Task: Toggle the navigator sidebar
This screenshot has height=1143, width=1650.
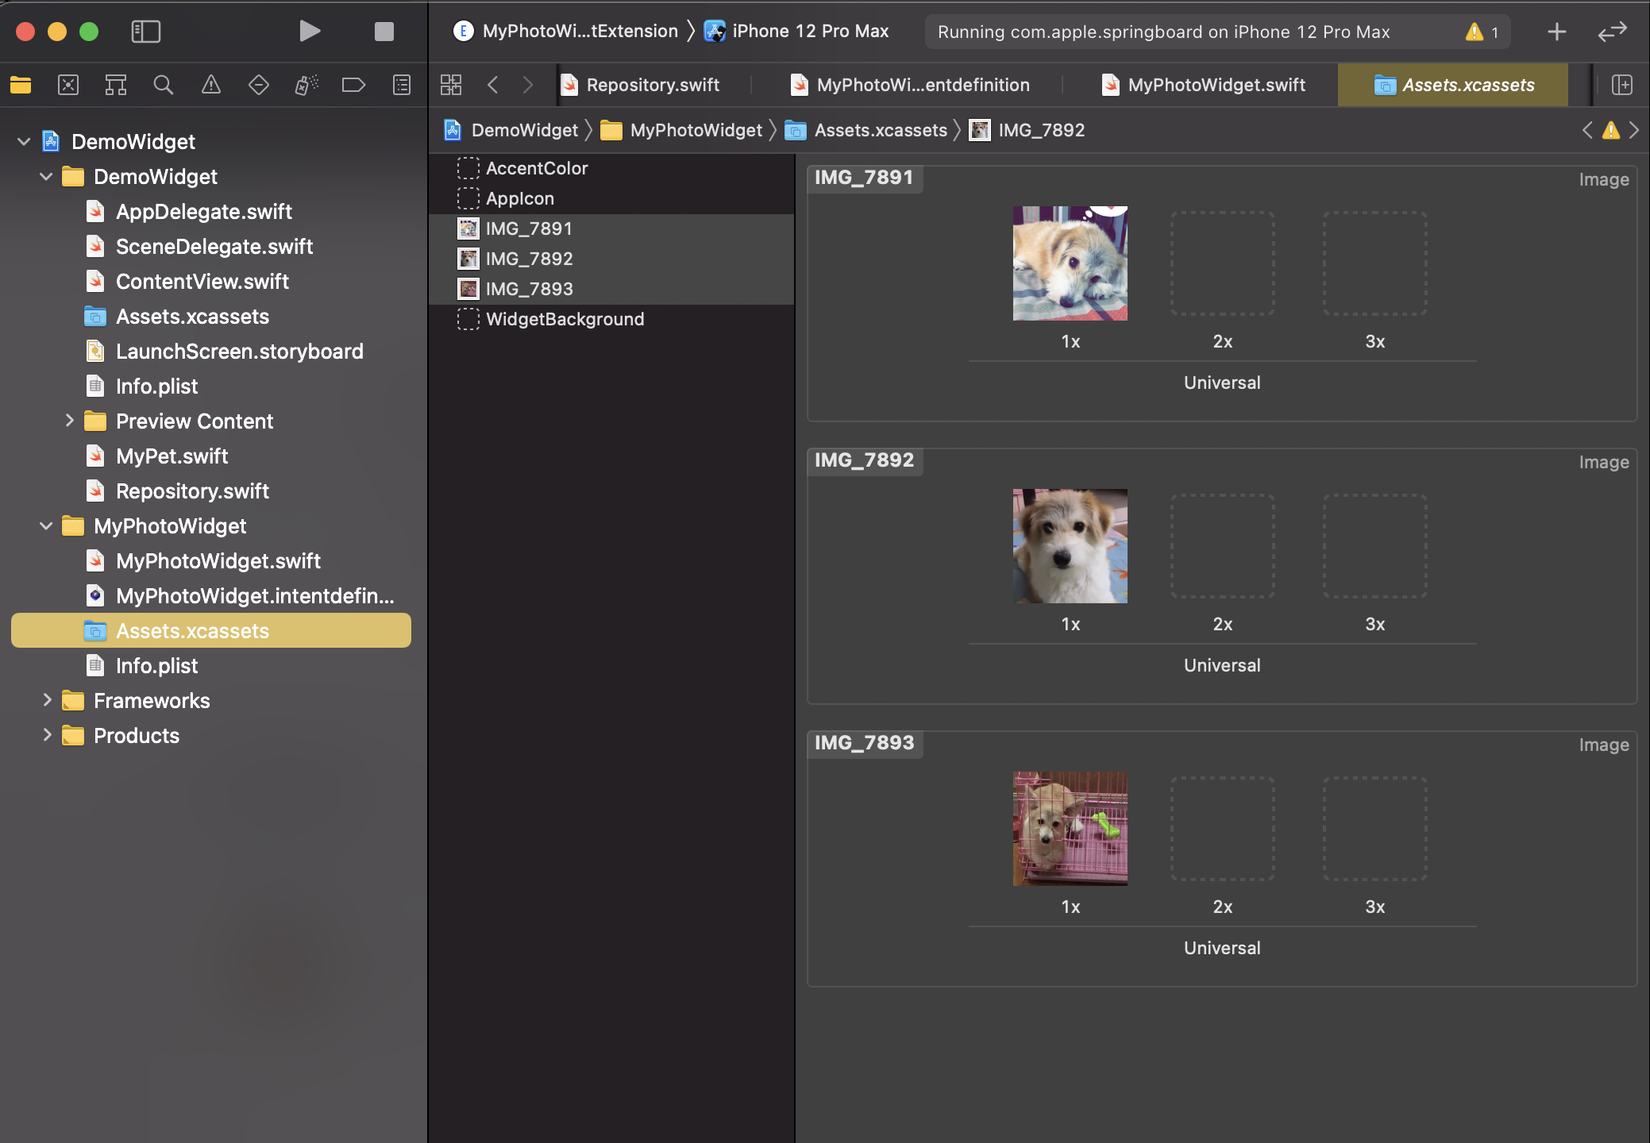Action: [146, 31]
